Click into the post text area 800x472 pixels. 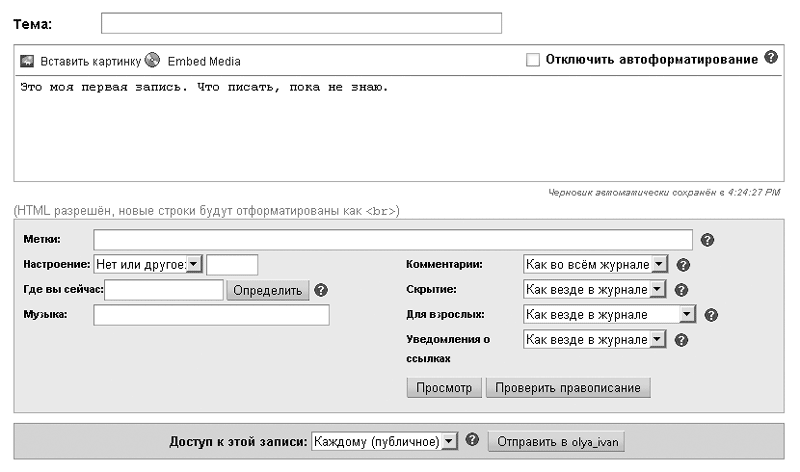pyautogui.click(x=399, y=129)
